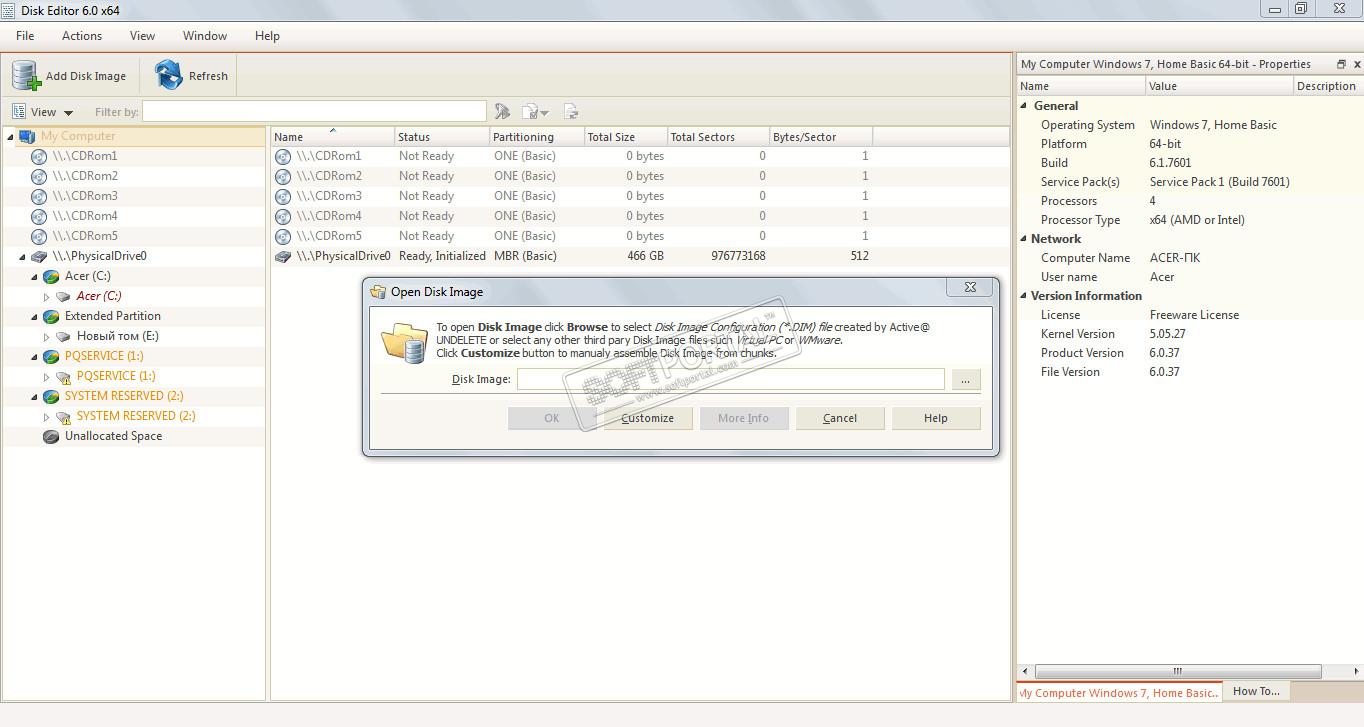Image resolution: width=1364 pixels, height=727 pixels.
Task: Open the View menu in the menu bar
Action: tap(142, 36)
